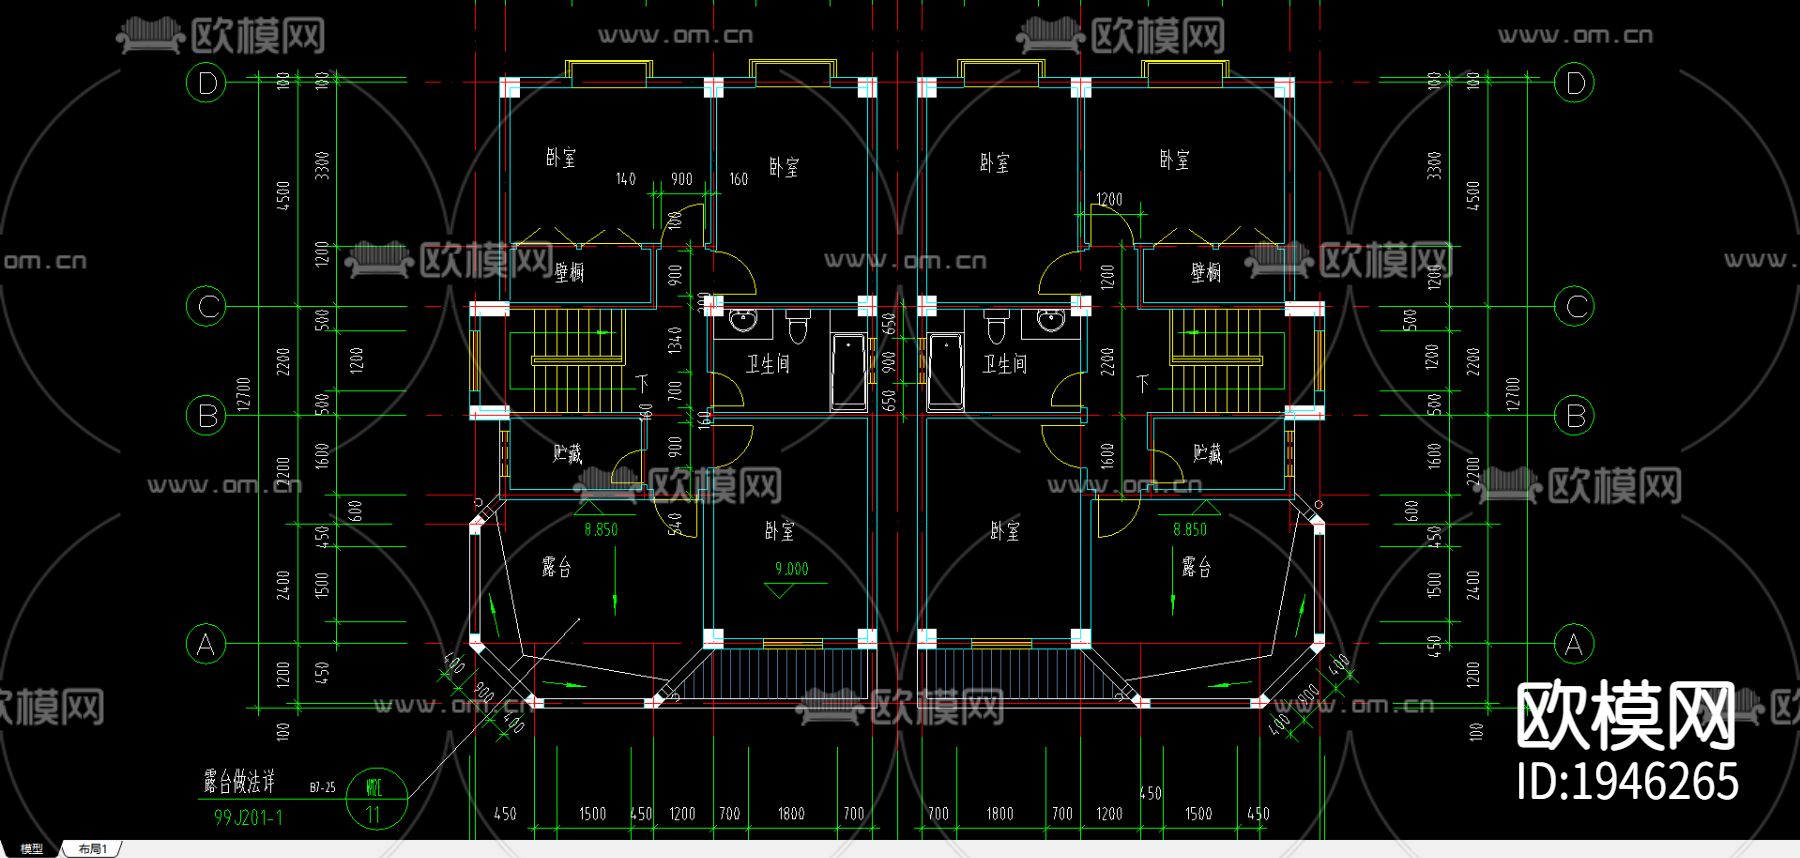Click grid bubble D on right side
This screenshot has height=858, width=1800.
(1575, 82)
